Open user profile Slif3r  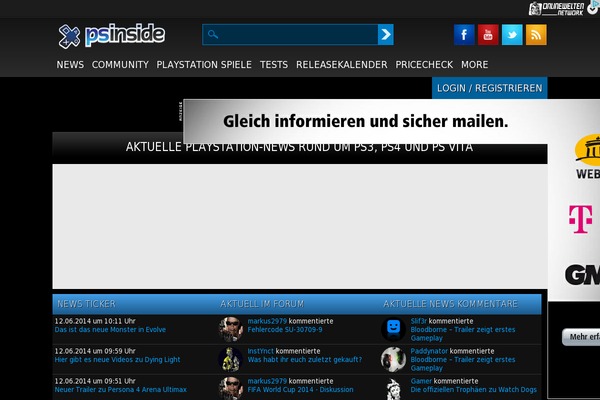[419, 321]
